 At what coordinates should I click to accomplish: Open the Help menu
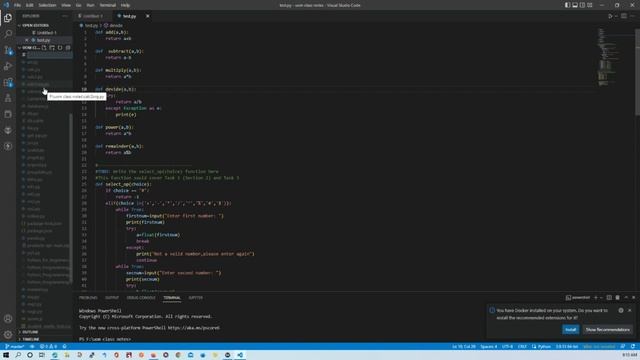point(125,5)
